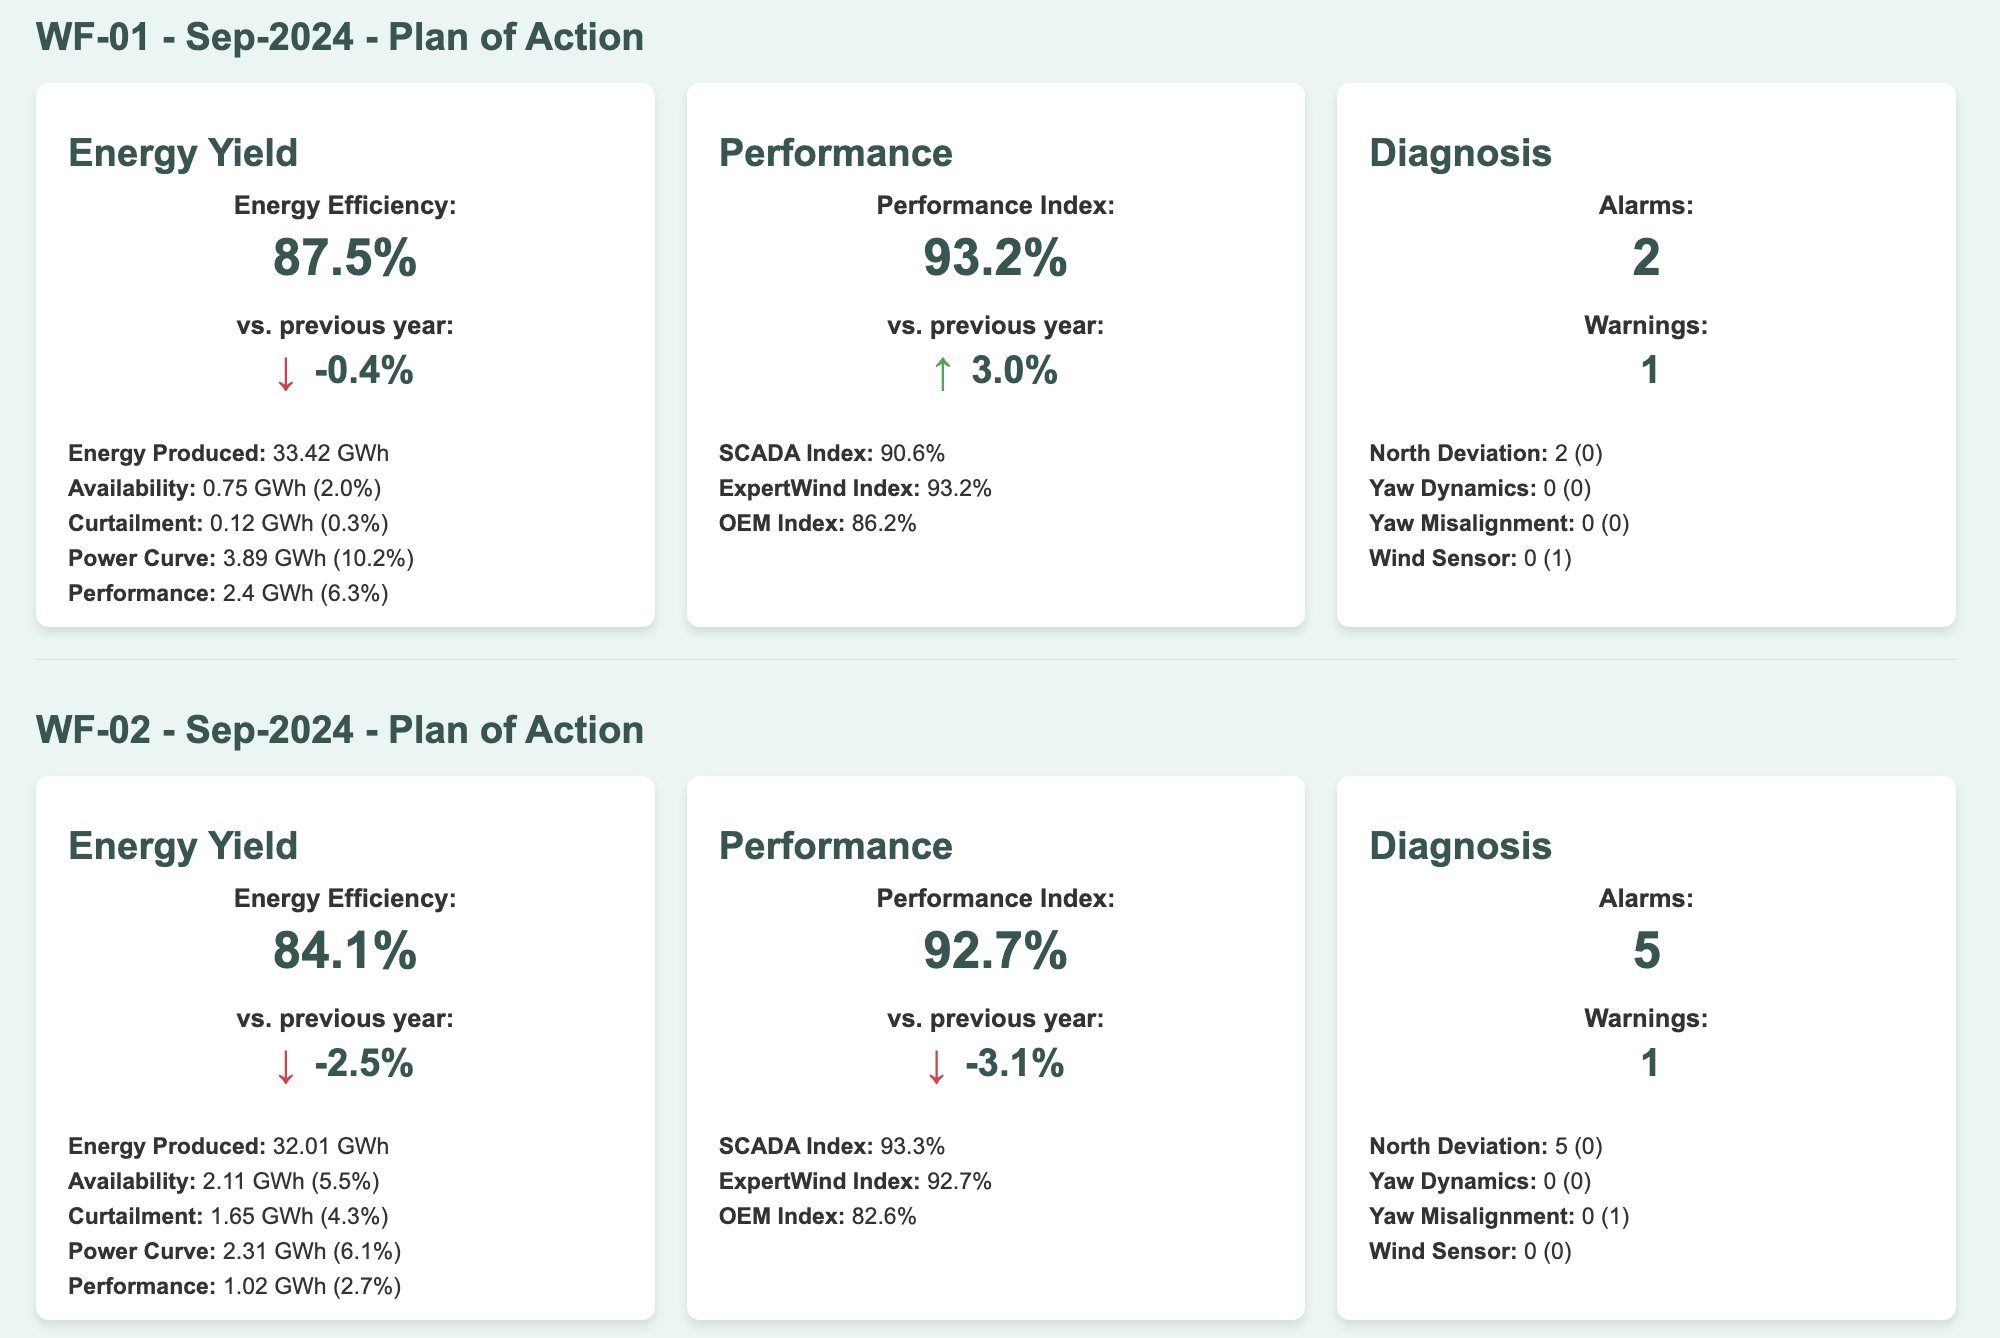The width and height of the screenshot is (2000, 1338).
Task: Open the 92.7% Performance Index figure
Action: (x=995, y=950)
